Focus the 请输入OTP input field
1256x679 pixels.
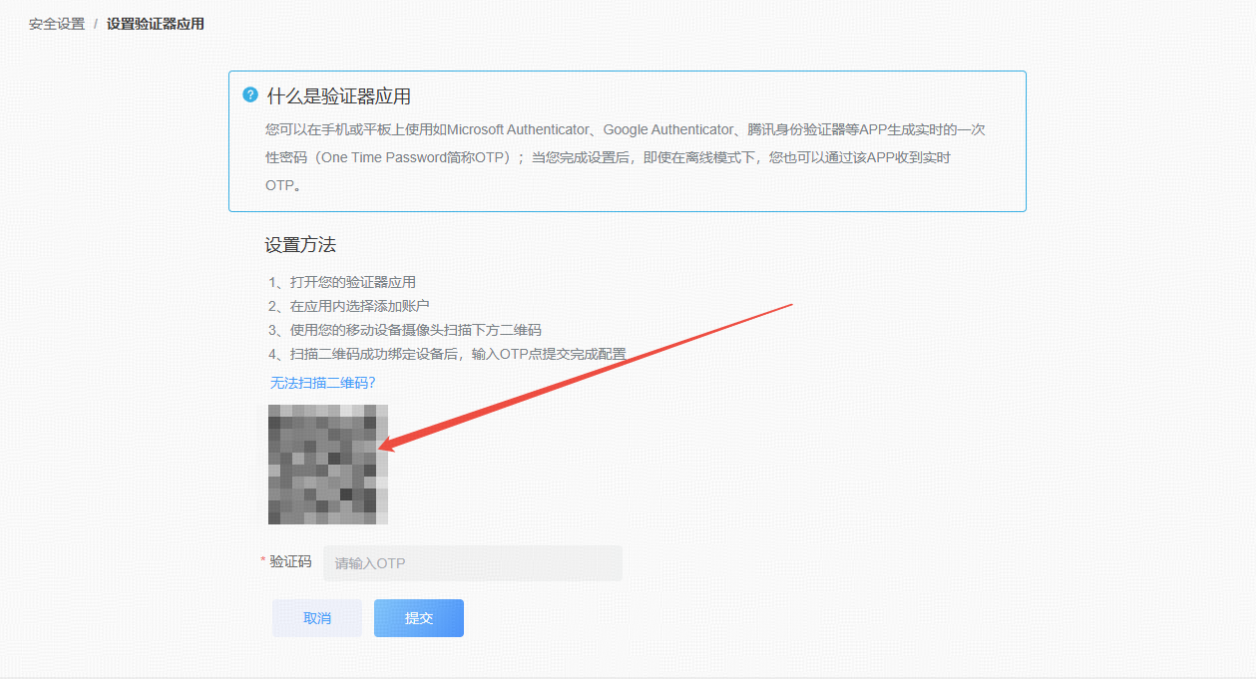472,563
